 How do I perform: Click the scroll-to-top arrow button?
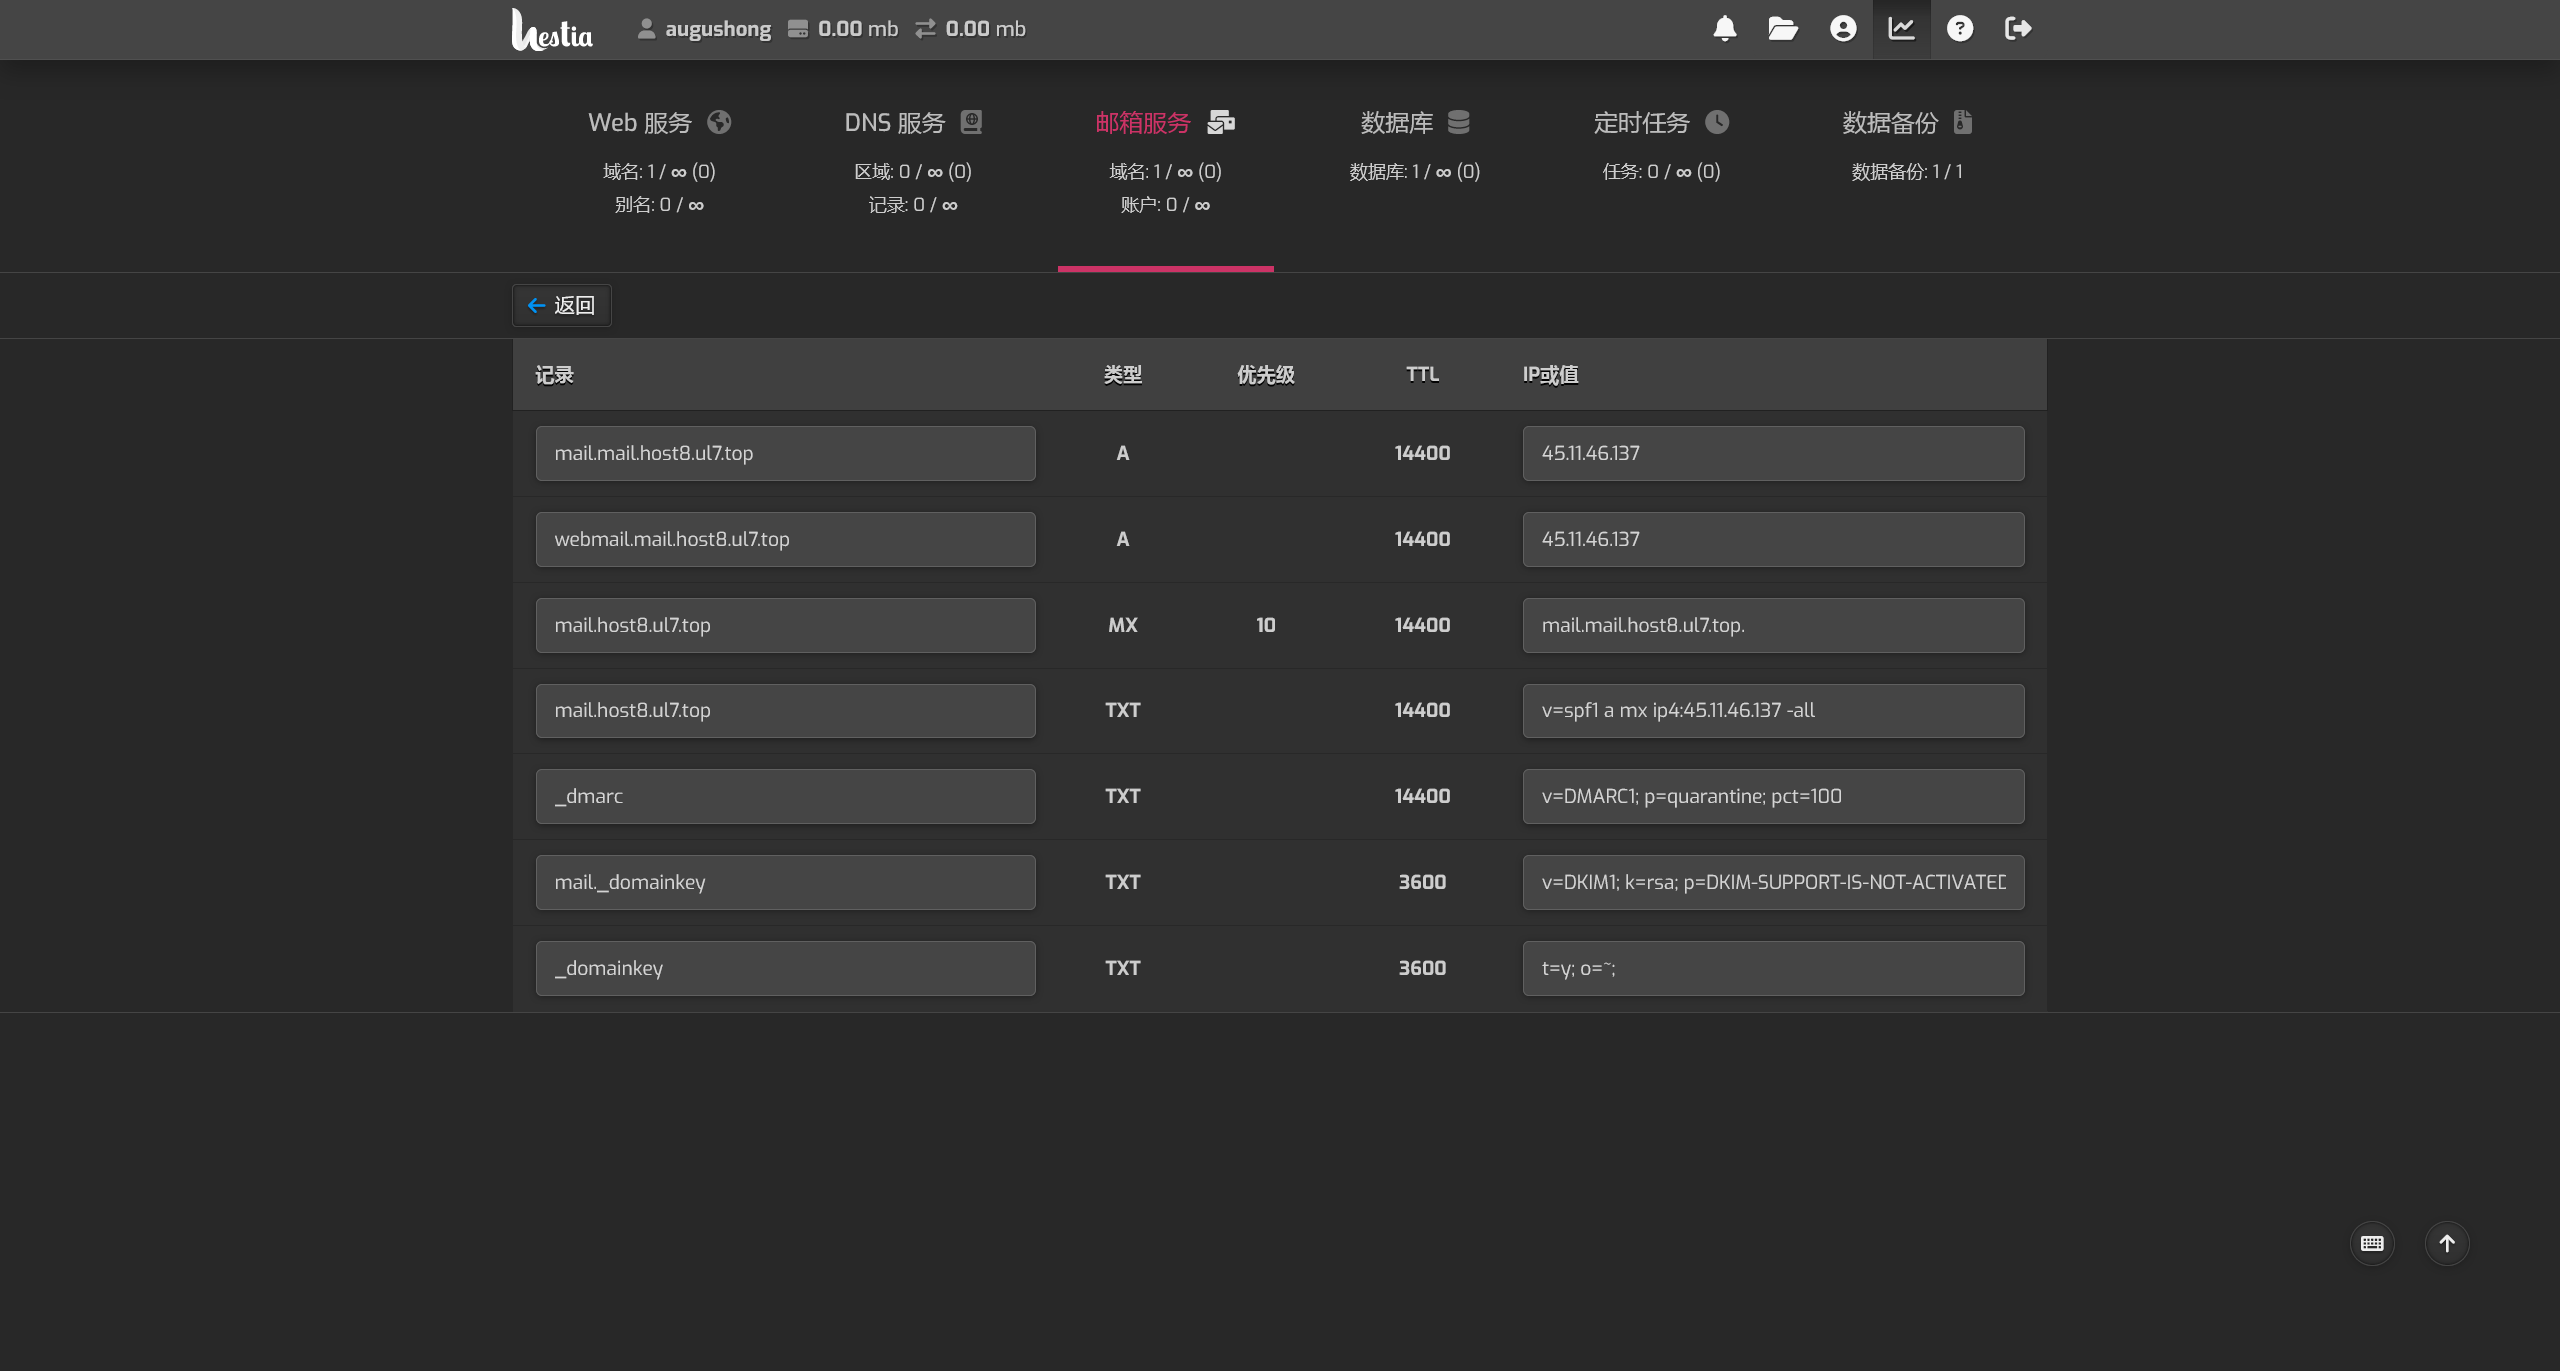point(2447,1243)
